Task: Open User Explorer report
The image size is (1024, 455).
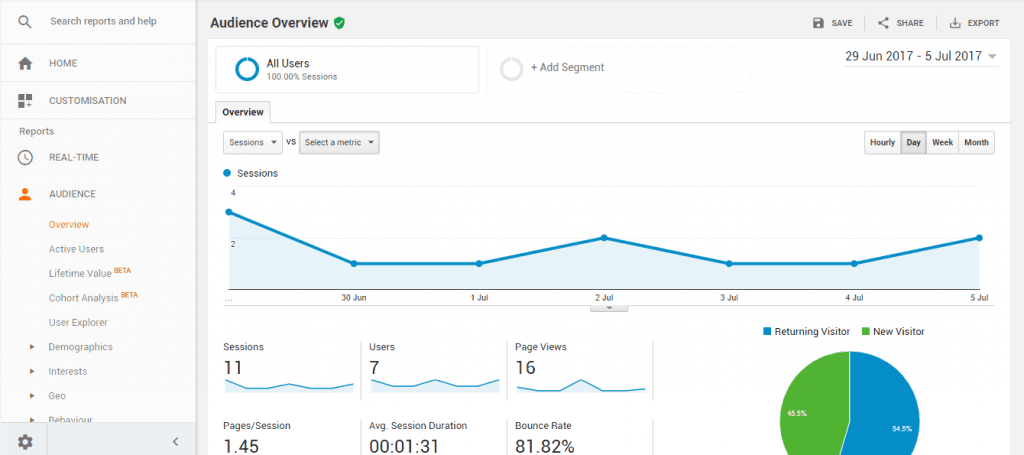Action: [78, 322]
